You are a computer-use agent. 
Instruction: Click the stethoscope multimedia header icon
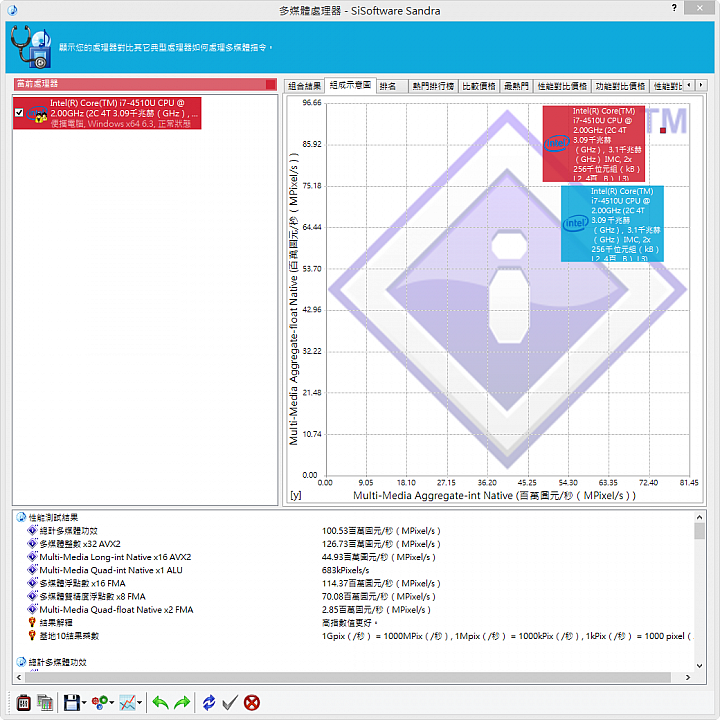tap(30, 47)
